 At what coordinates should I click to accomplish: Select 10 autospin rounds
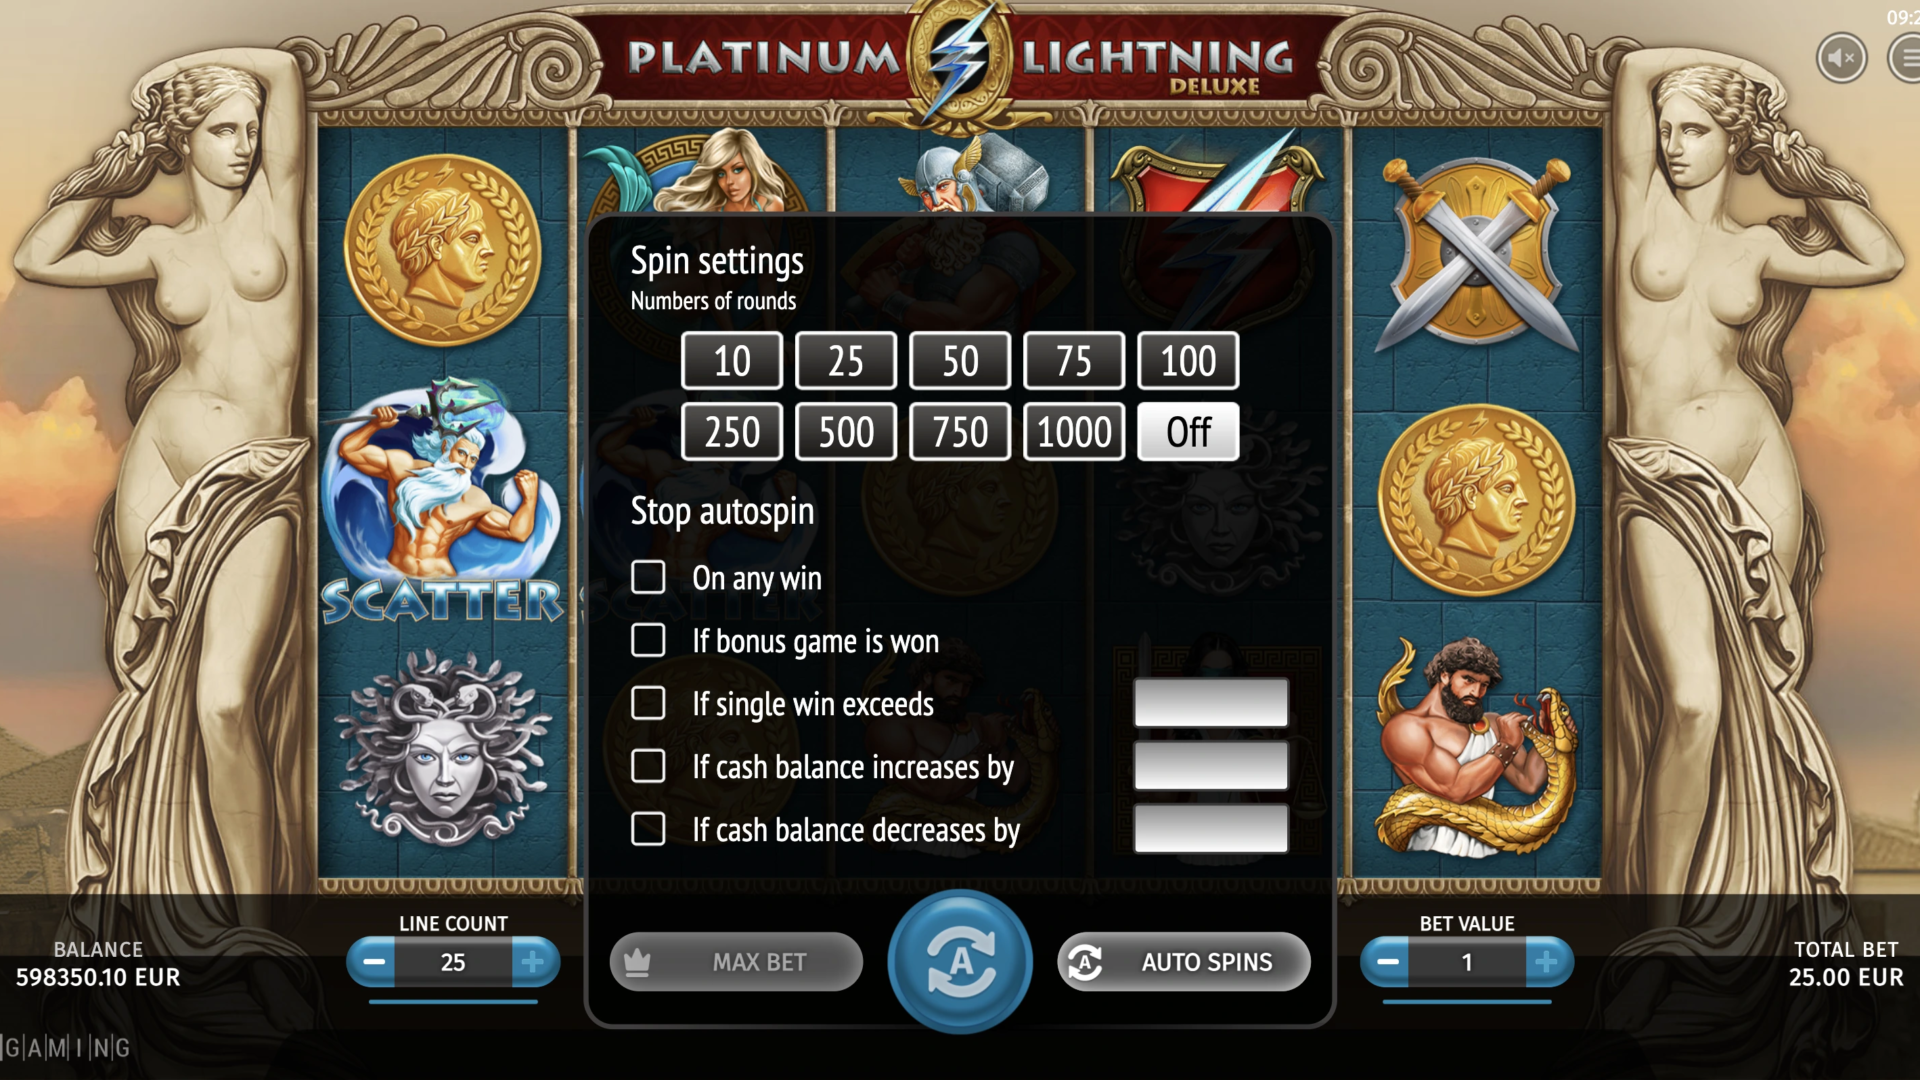[x=732, y=361]
